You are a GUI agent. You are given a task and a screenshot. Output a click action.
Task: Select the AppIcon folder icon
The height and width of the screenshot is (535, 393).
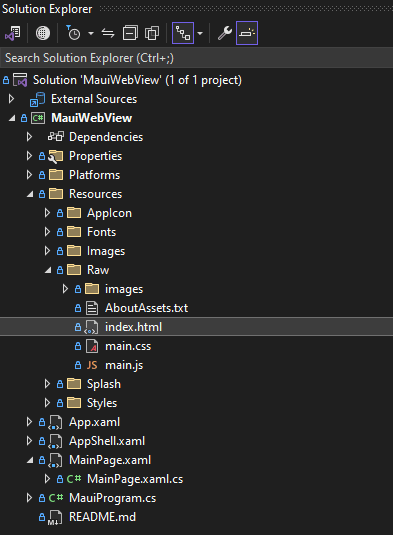pos(74,213)
